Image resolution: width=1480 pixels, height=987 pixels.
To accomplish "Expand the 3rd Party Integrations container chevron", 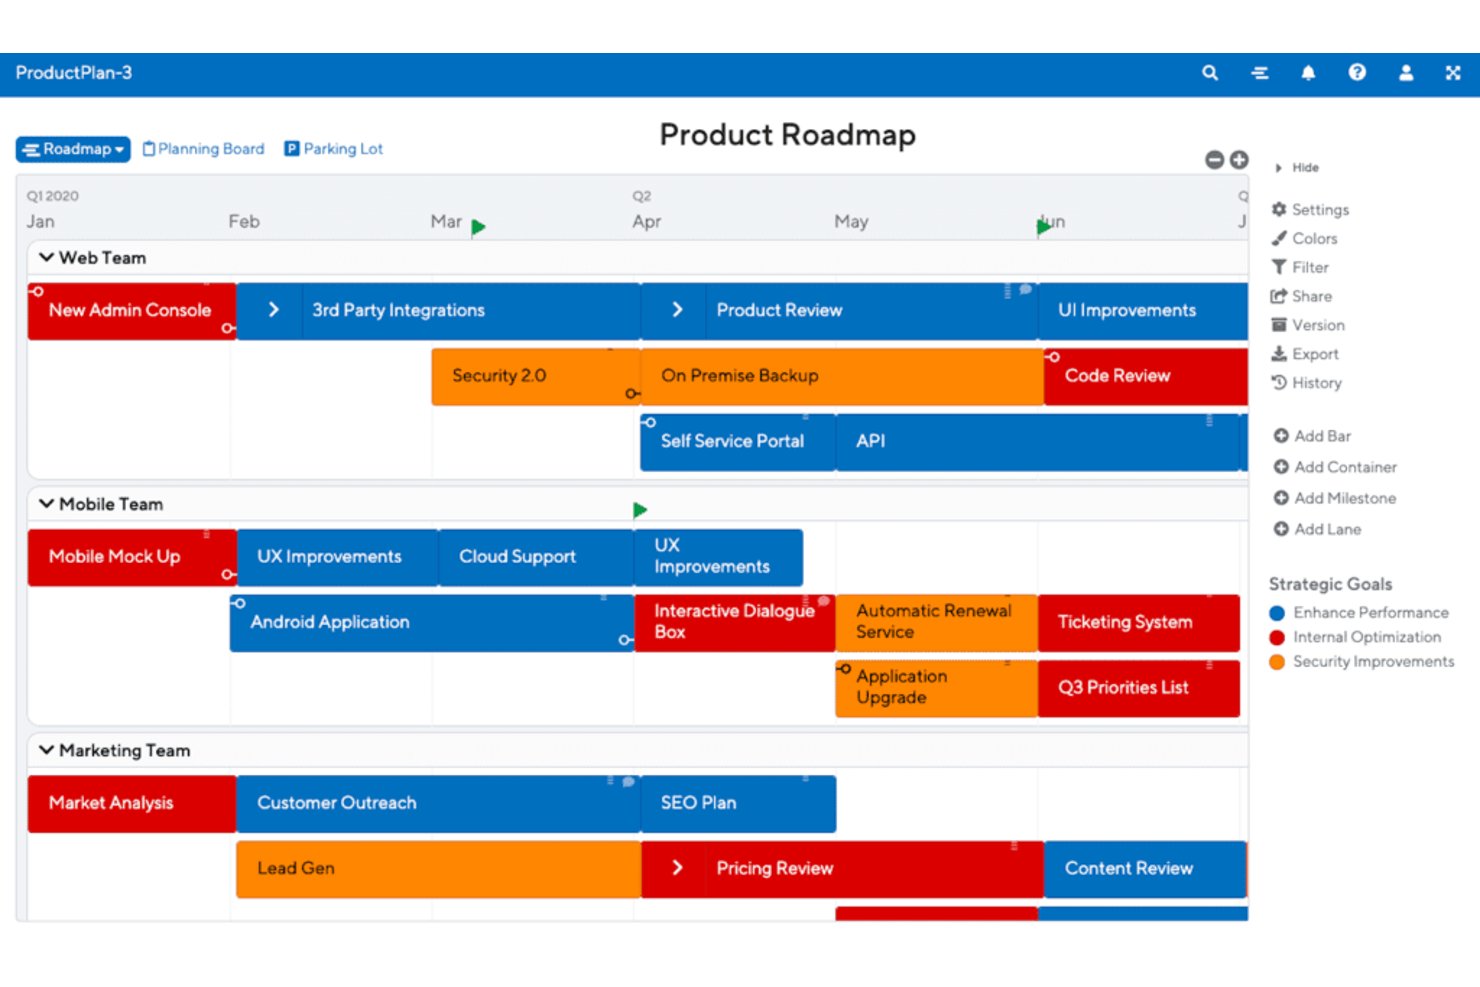I will tap(273, 311).
